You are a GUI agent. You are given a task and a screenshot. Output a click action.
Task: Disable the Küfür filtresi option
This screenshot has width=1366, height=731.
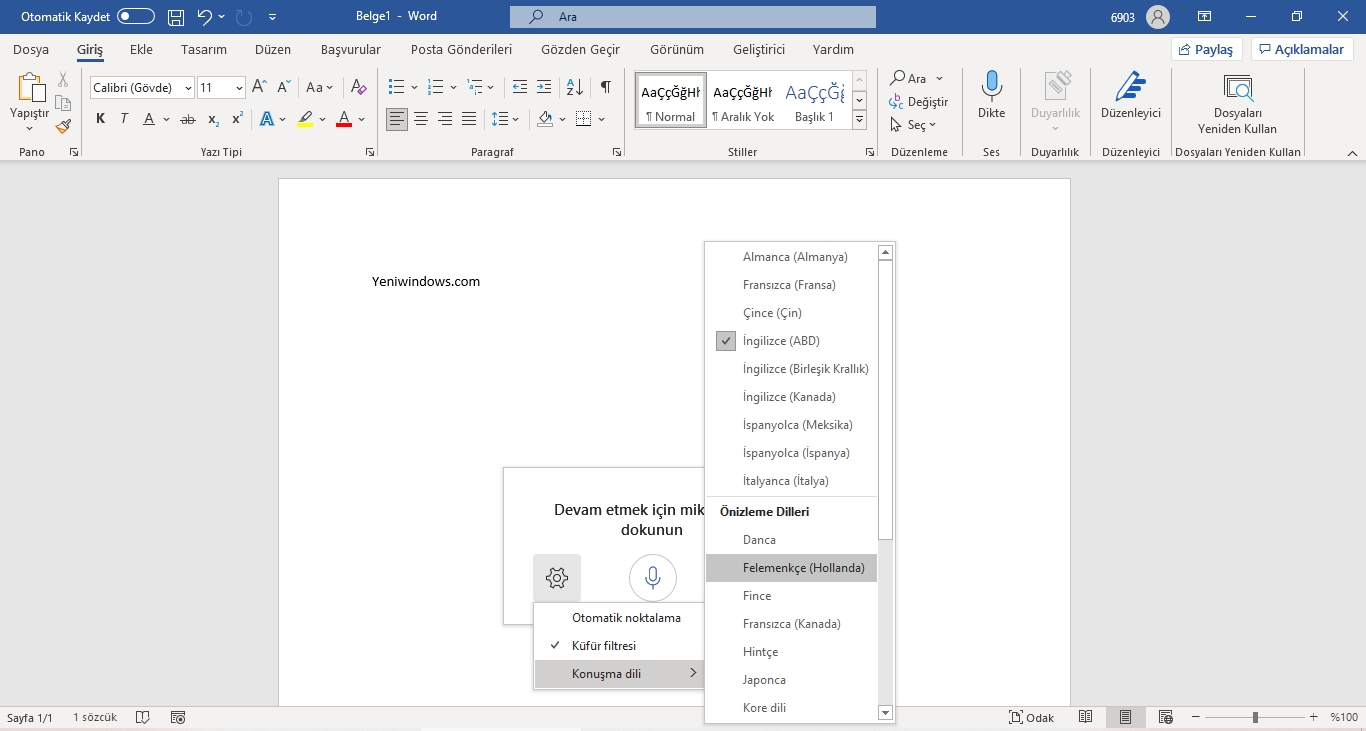click(605, 645)
